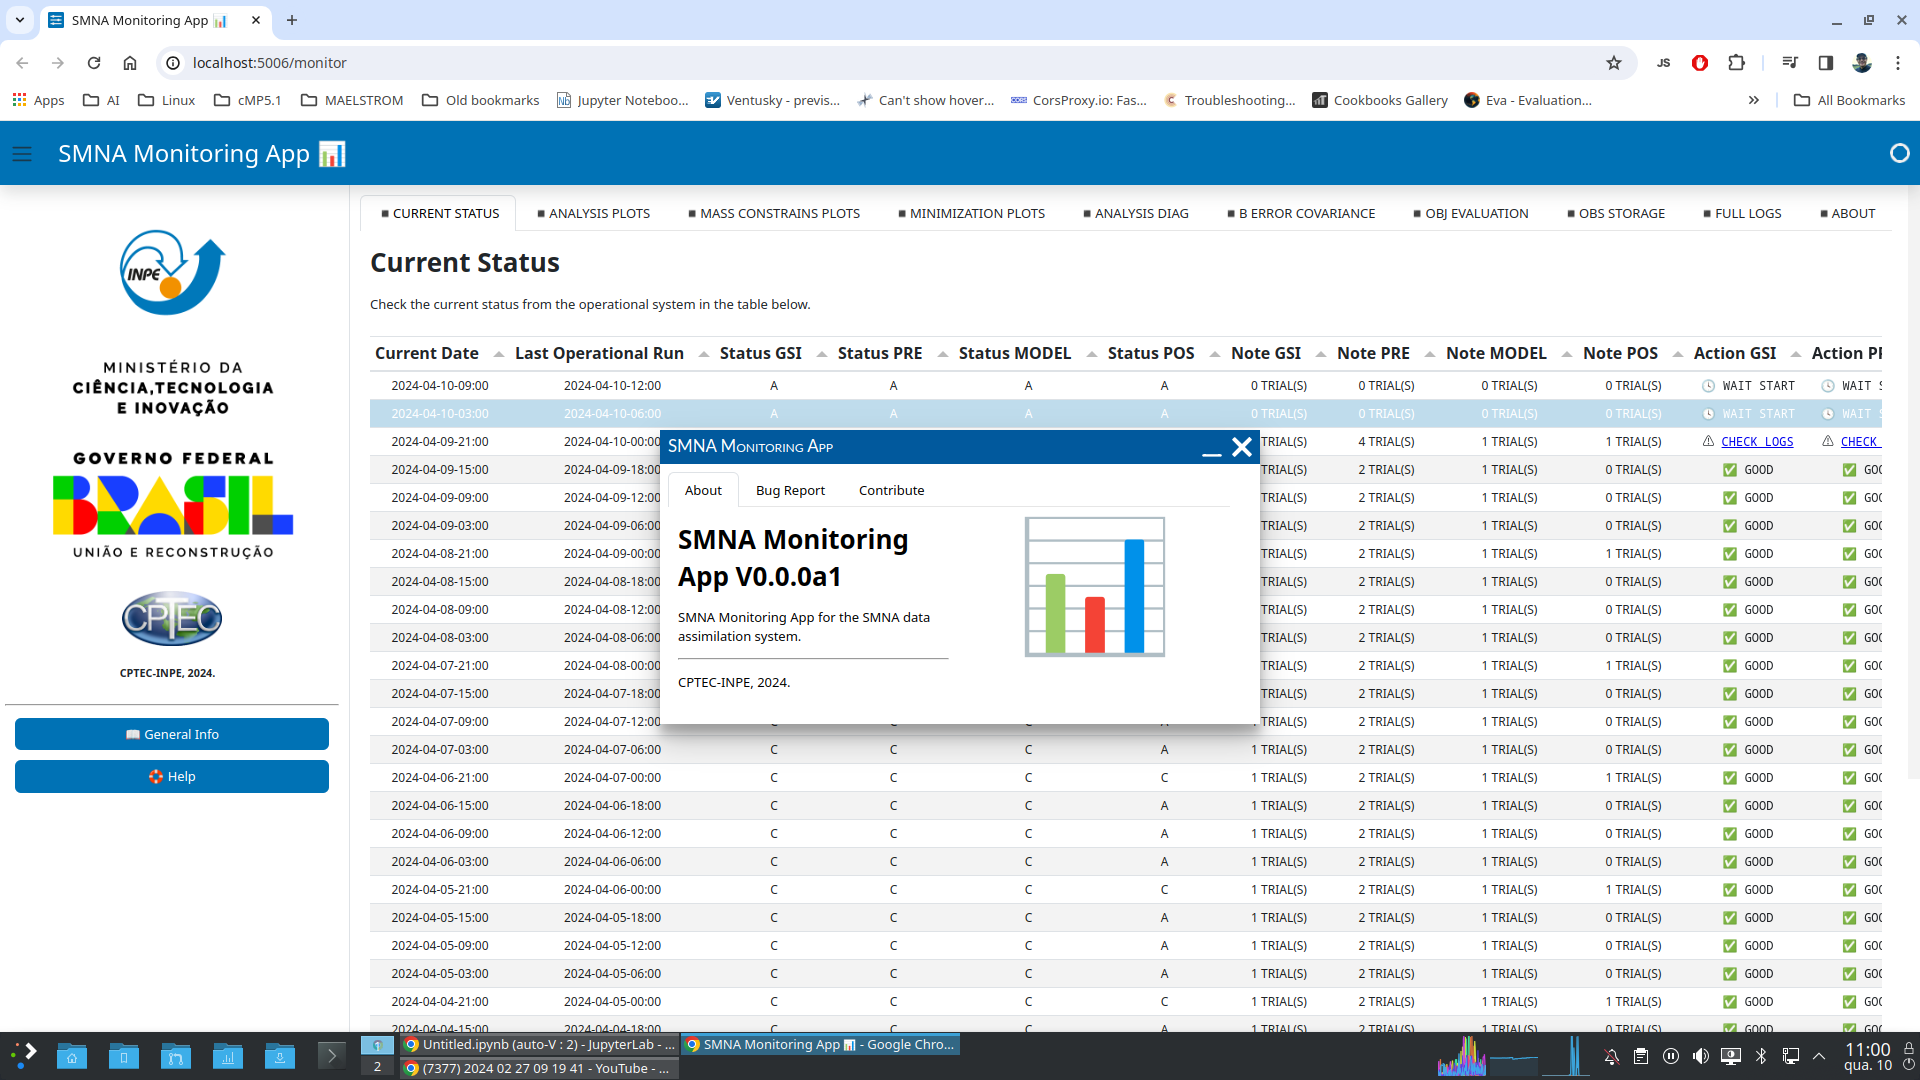
Task: Open the browser extensions puzzle icon
Action: coord(1736,63)
